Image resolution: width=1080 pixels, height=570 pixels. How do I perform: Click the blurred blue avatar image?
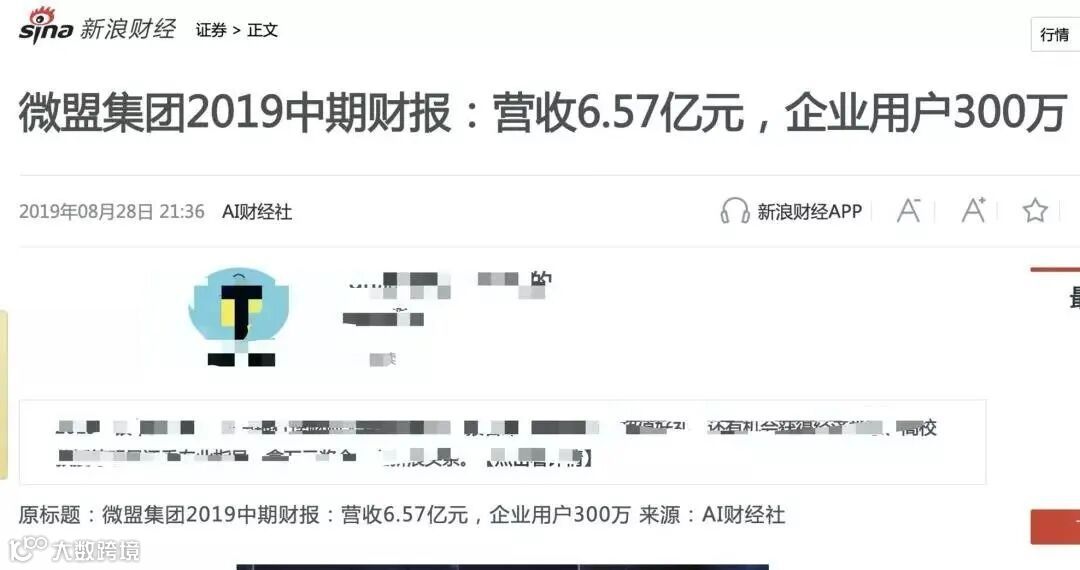click(239, 317)
